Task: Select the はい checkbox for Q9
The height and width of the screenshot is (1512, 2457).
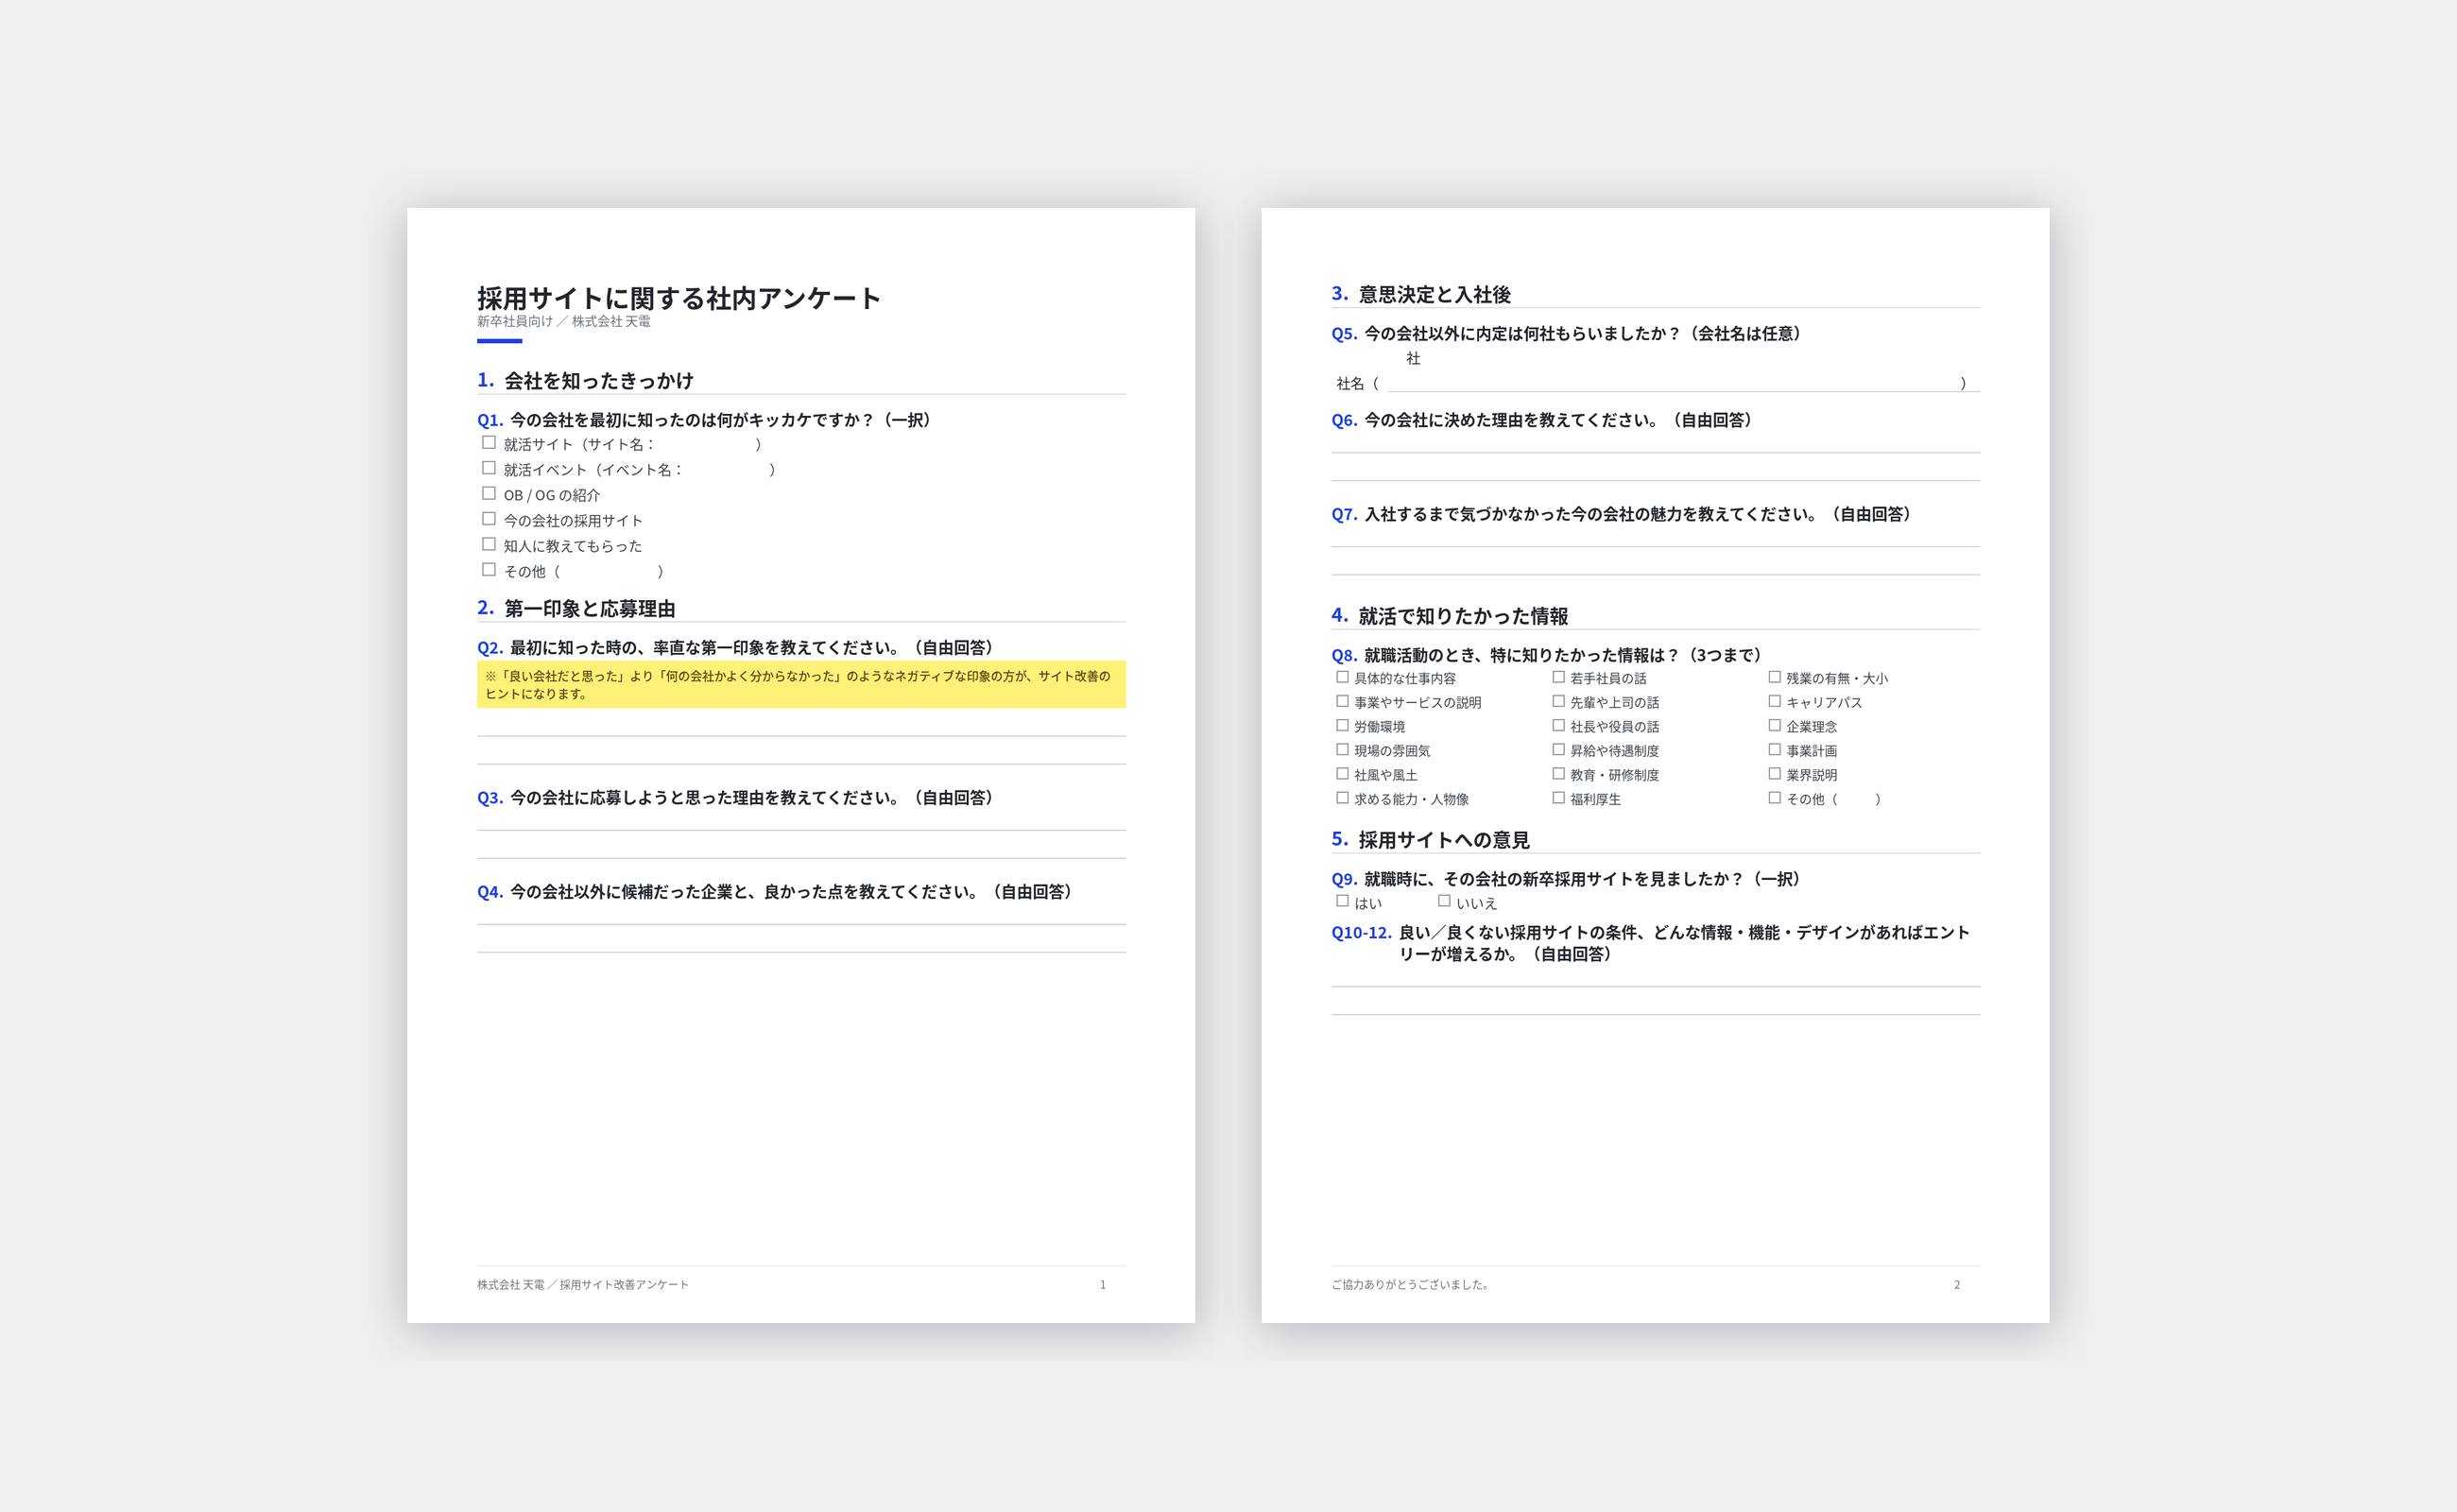Action: (1343, 901)
